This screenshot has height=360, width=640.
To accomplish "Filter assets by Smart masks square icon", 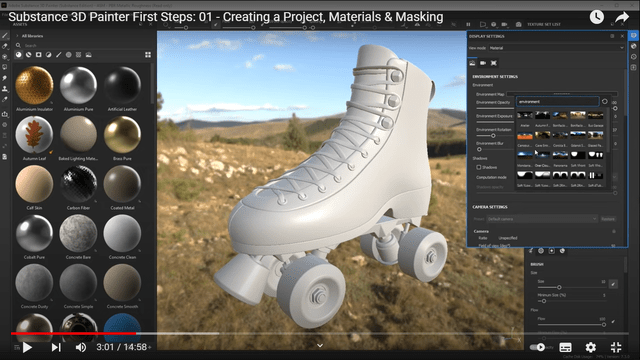I will (39, 55).
